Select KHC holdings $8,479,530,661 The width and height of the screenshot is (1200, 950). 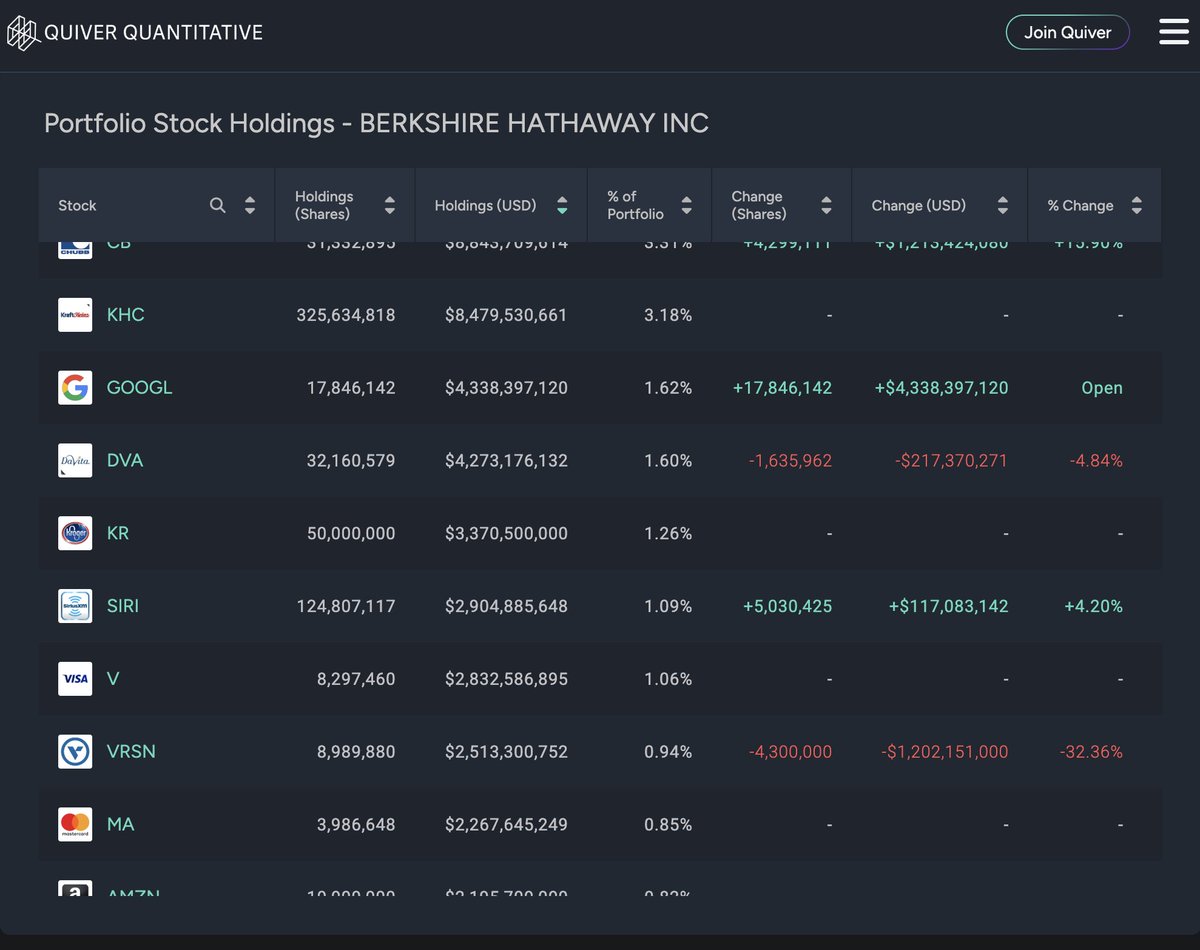click(x=506, y=315)
